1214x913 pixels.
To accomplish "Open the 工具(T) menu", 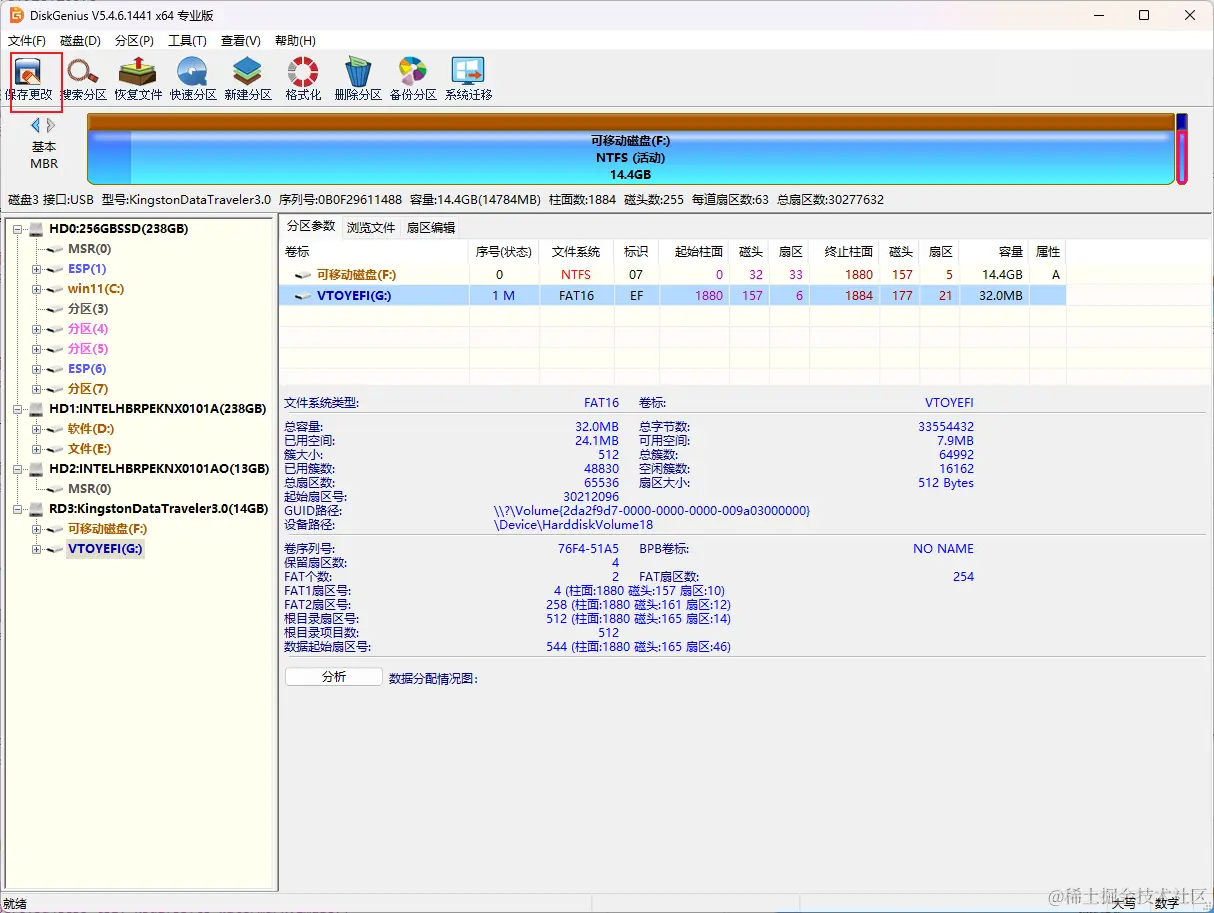I will pos(187,41).
